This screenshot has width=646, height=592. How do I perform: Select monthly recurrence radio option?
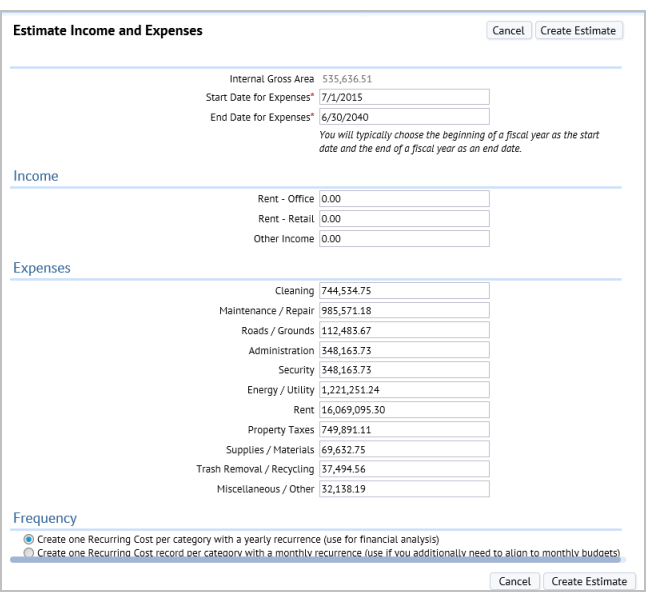tap(28, 552)
